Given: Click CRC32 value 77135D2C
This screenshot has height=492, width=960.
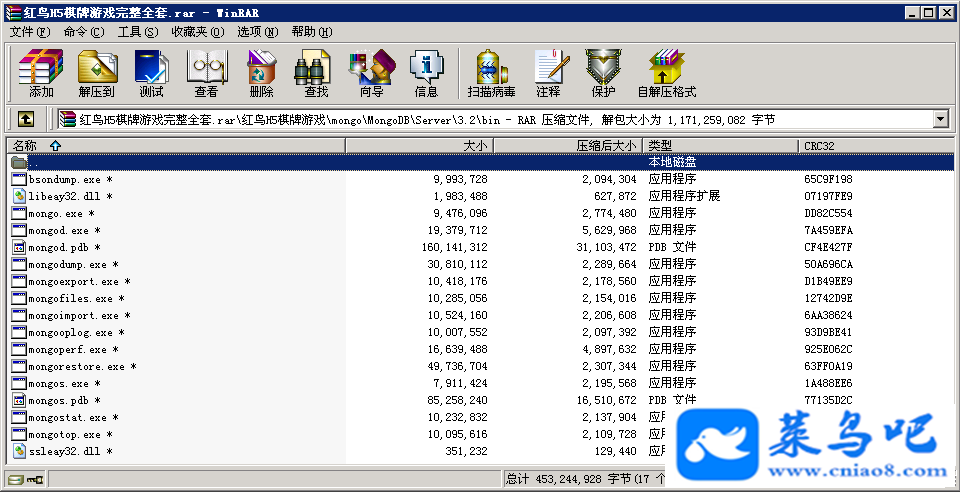Looking at the screenshot, I should coord(829,401).
